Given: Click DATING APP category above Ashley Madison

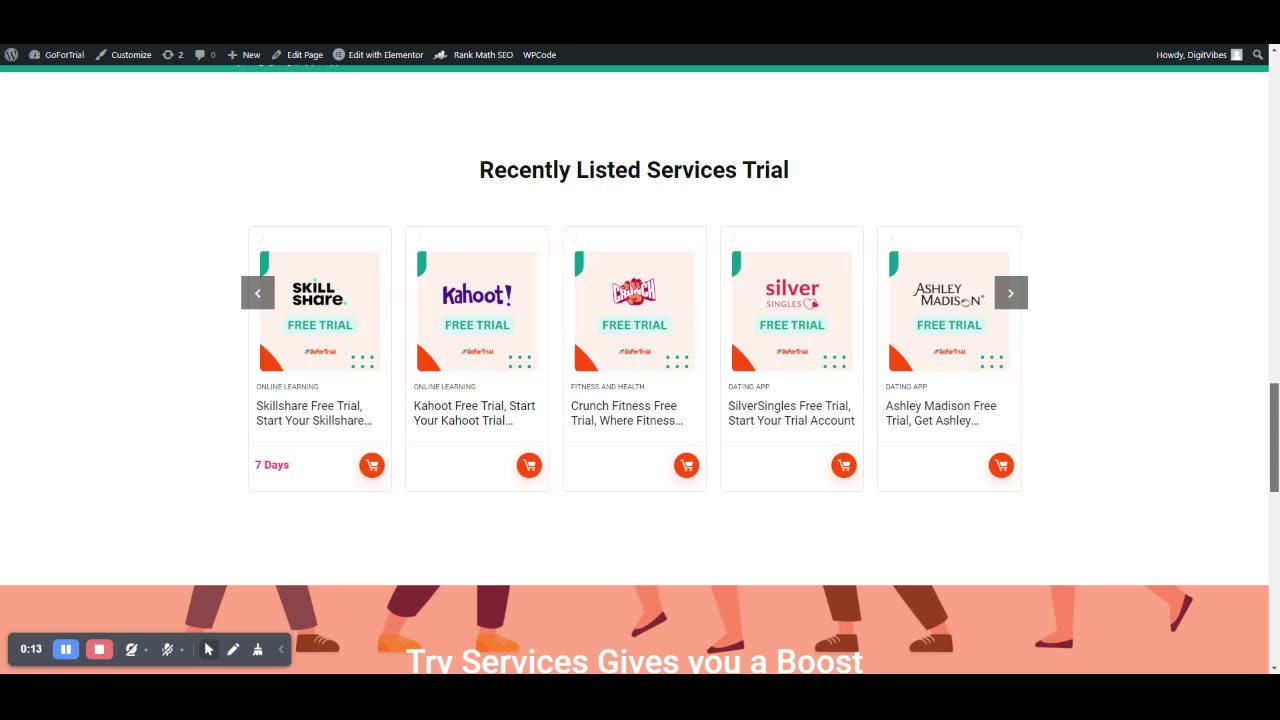Looking at the screenshot, I should 906,387.
